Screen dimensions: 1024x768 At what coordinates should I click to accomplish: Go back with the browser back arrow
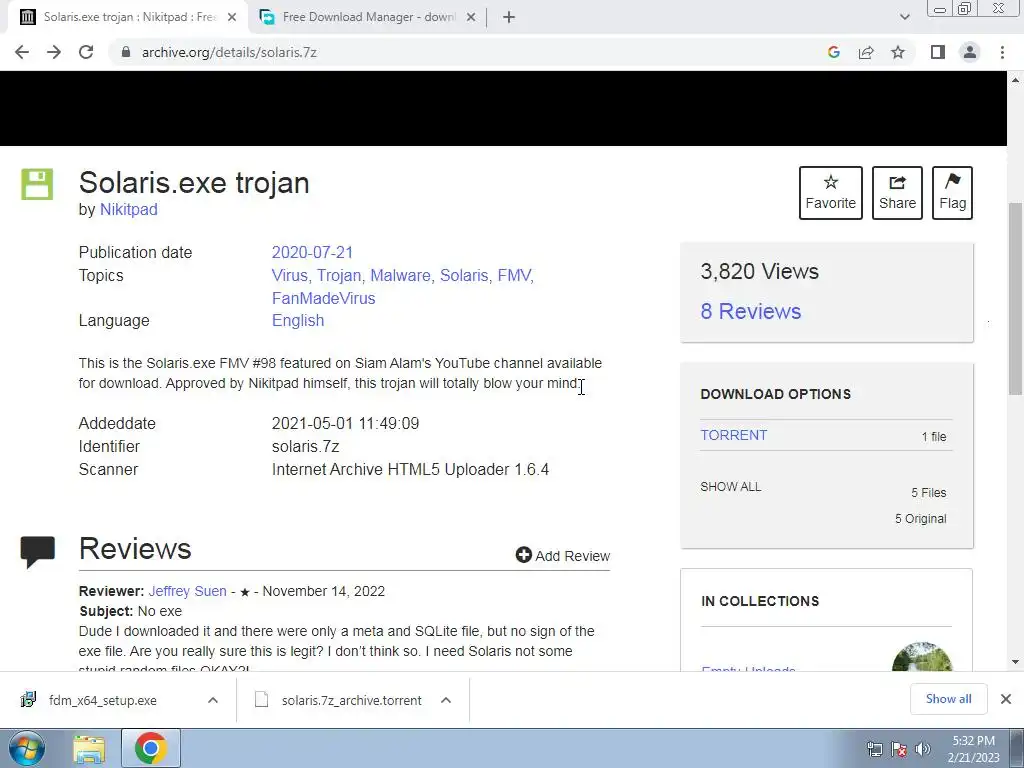22,52
